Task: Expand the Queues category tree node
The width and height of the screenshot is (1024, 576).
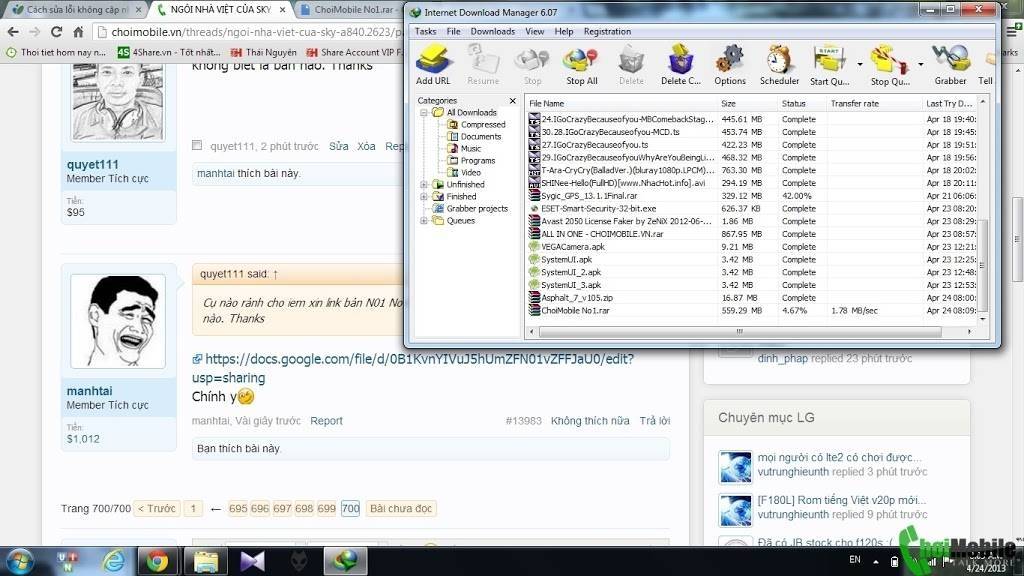Action: [424, 221]
